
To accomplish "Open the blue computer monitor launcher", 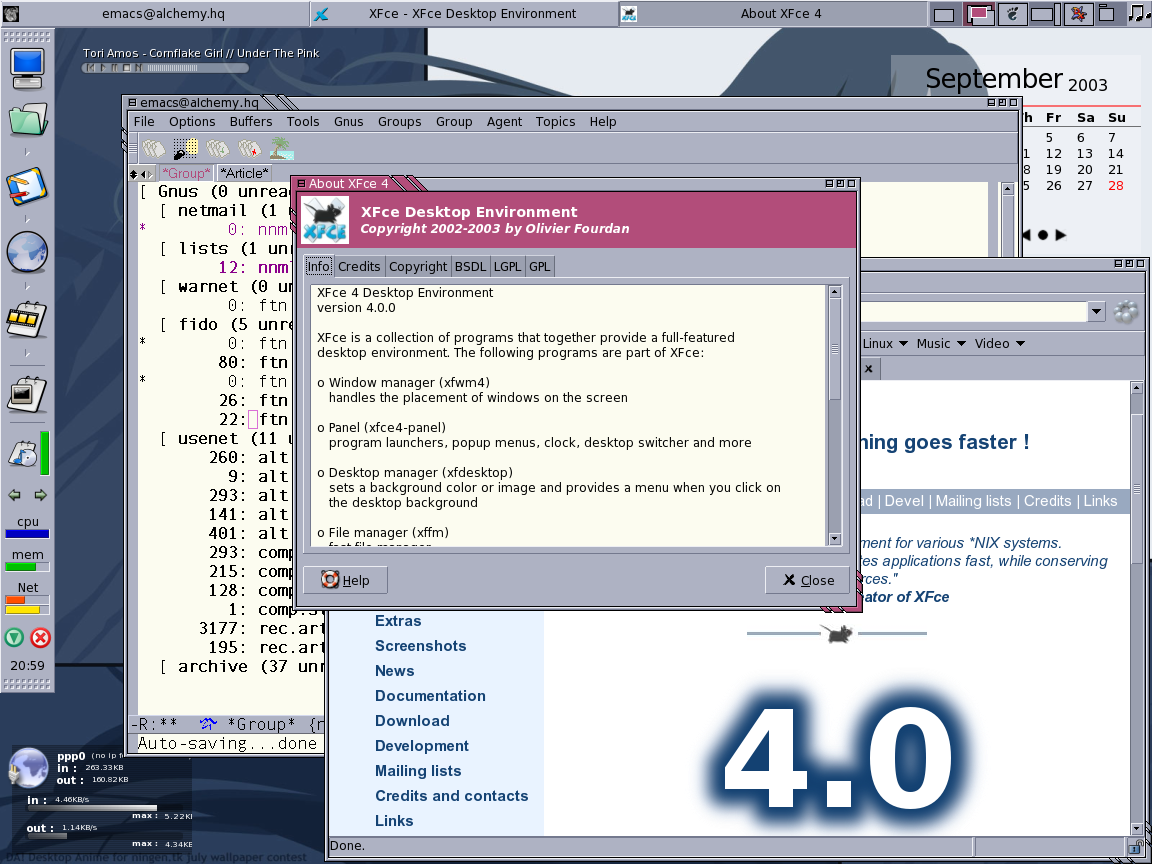I will [26, 63].
